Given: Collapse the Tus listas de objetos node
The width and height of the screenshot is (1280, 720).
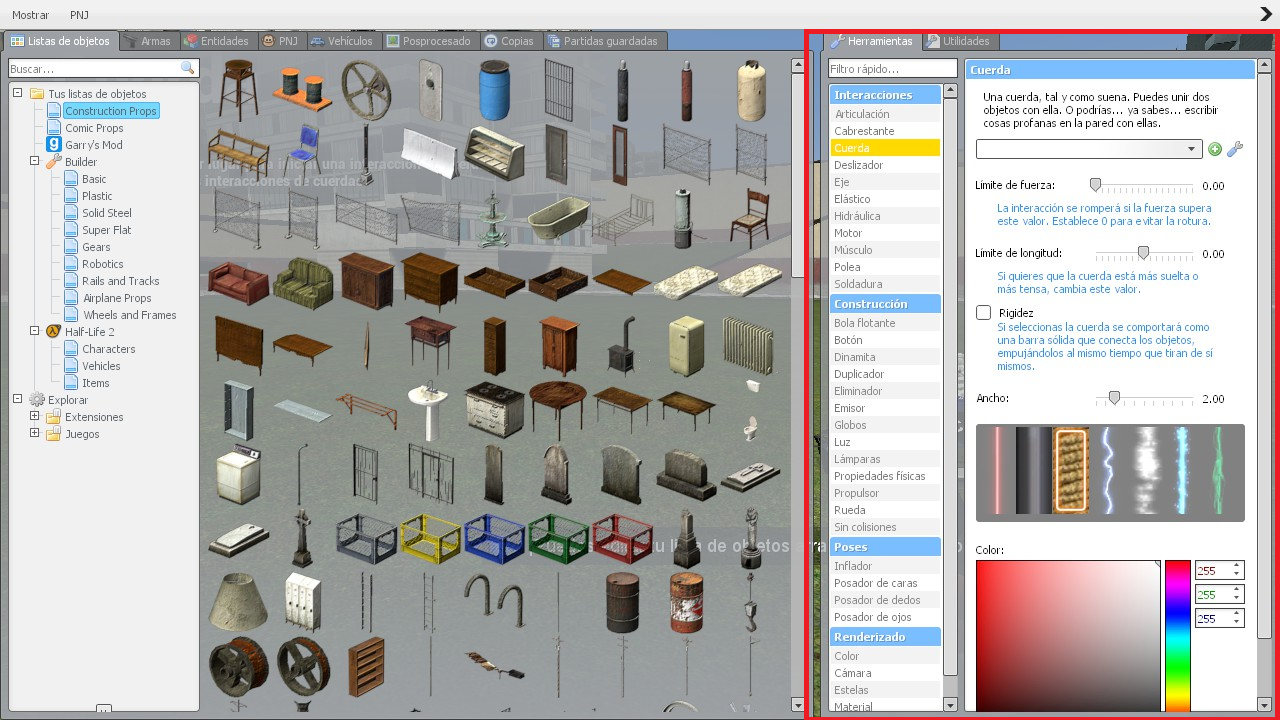Looking at the screenshot, I should [17, 93].
